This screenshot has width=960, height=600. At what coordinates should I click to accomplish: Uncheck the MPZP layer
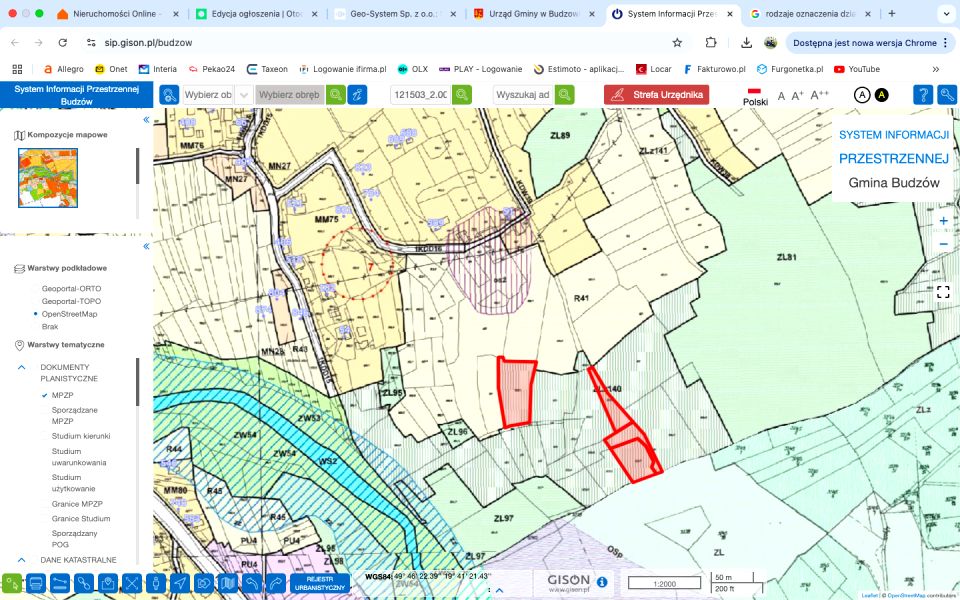tap(45, 395)
